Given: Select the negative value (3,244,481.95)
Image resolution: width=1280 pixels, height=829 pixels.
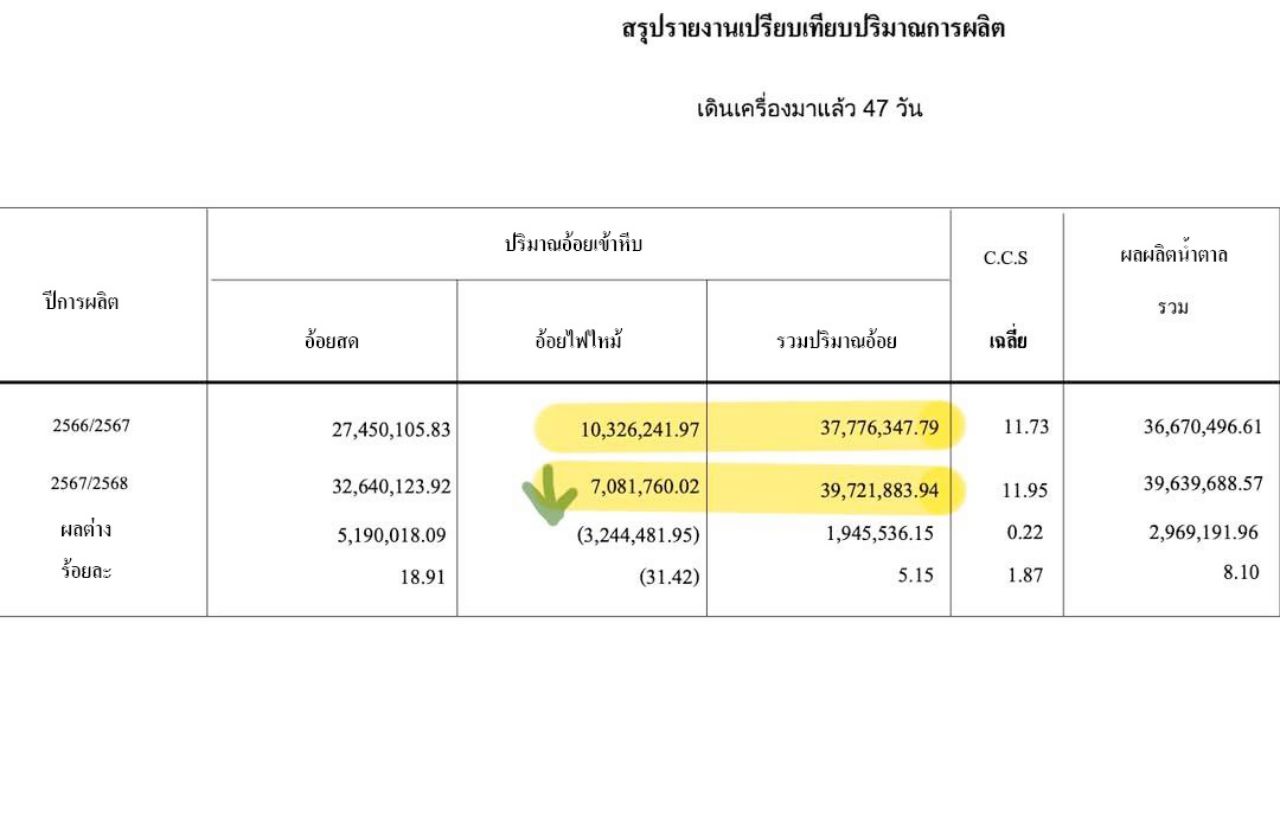Looking at the screenshot, I should pos(638,535).
